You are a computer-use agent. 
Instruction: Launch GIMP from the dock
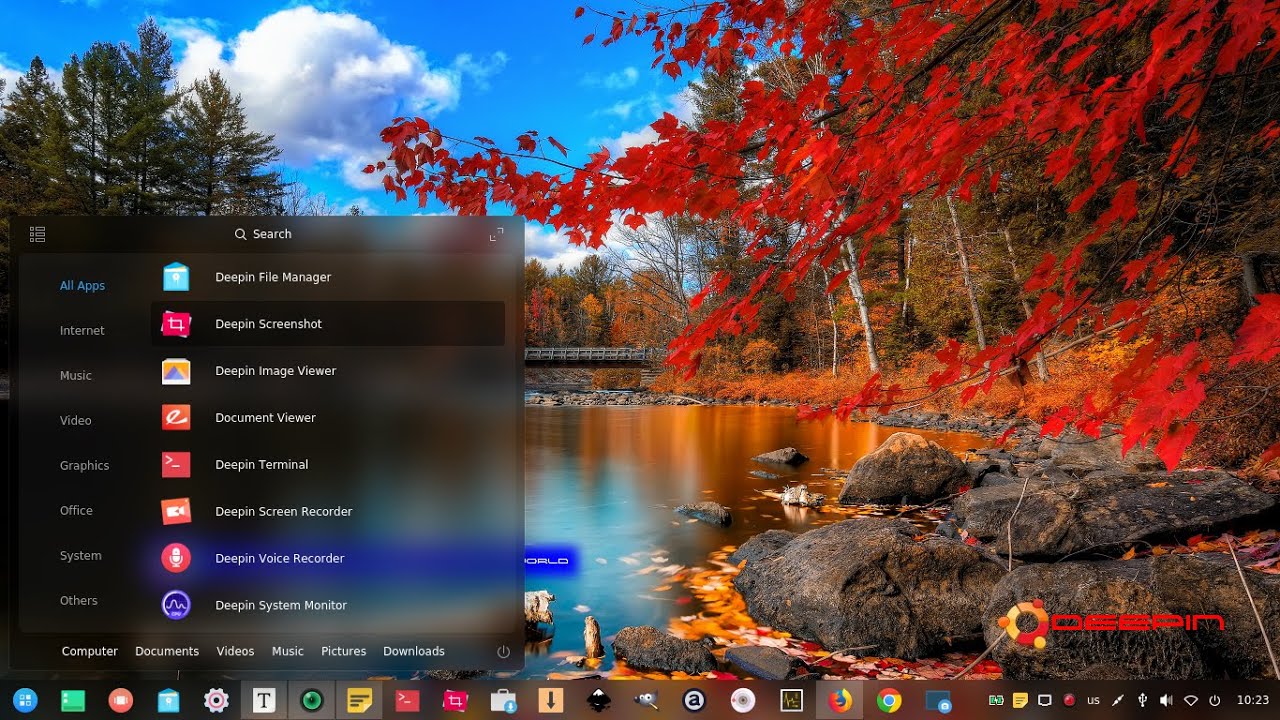(647, 701)
